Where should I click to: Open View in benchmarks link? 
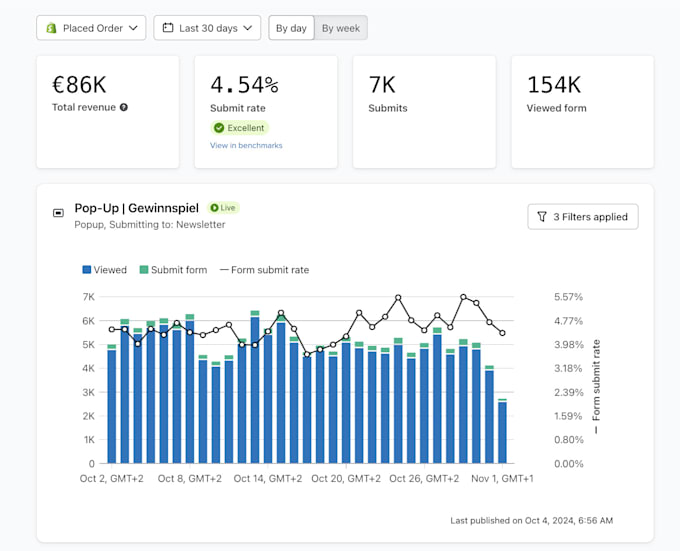246,146
